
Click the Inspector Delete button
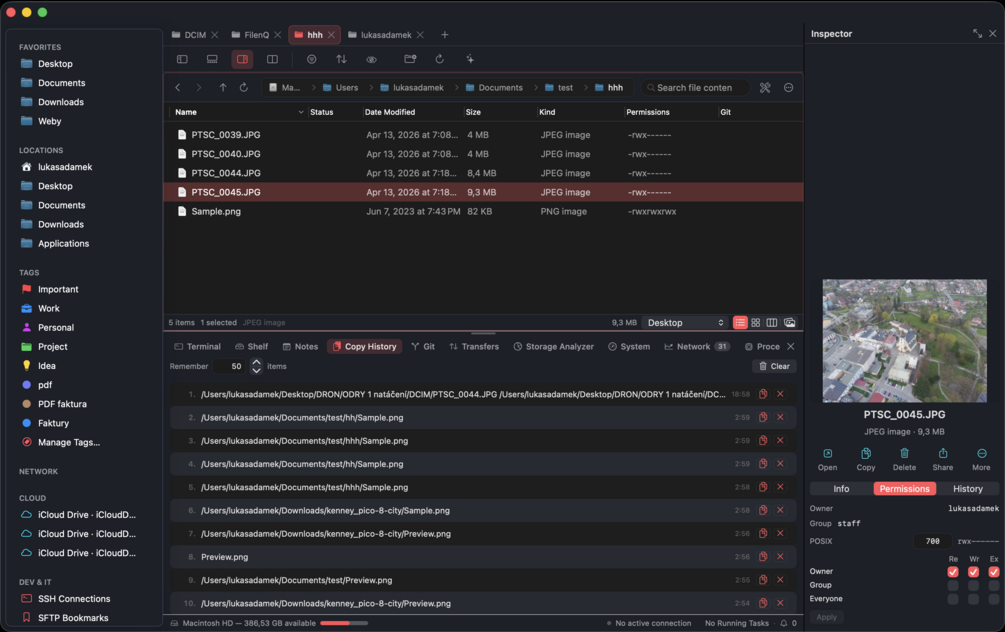[904, 460]
